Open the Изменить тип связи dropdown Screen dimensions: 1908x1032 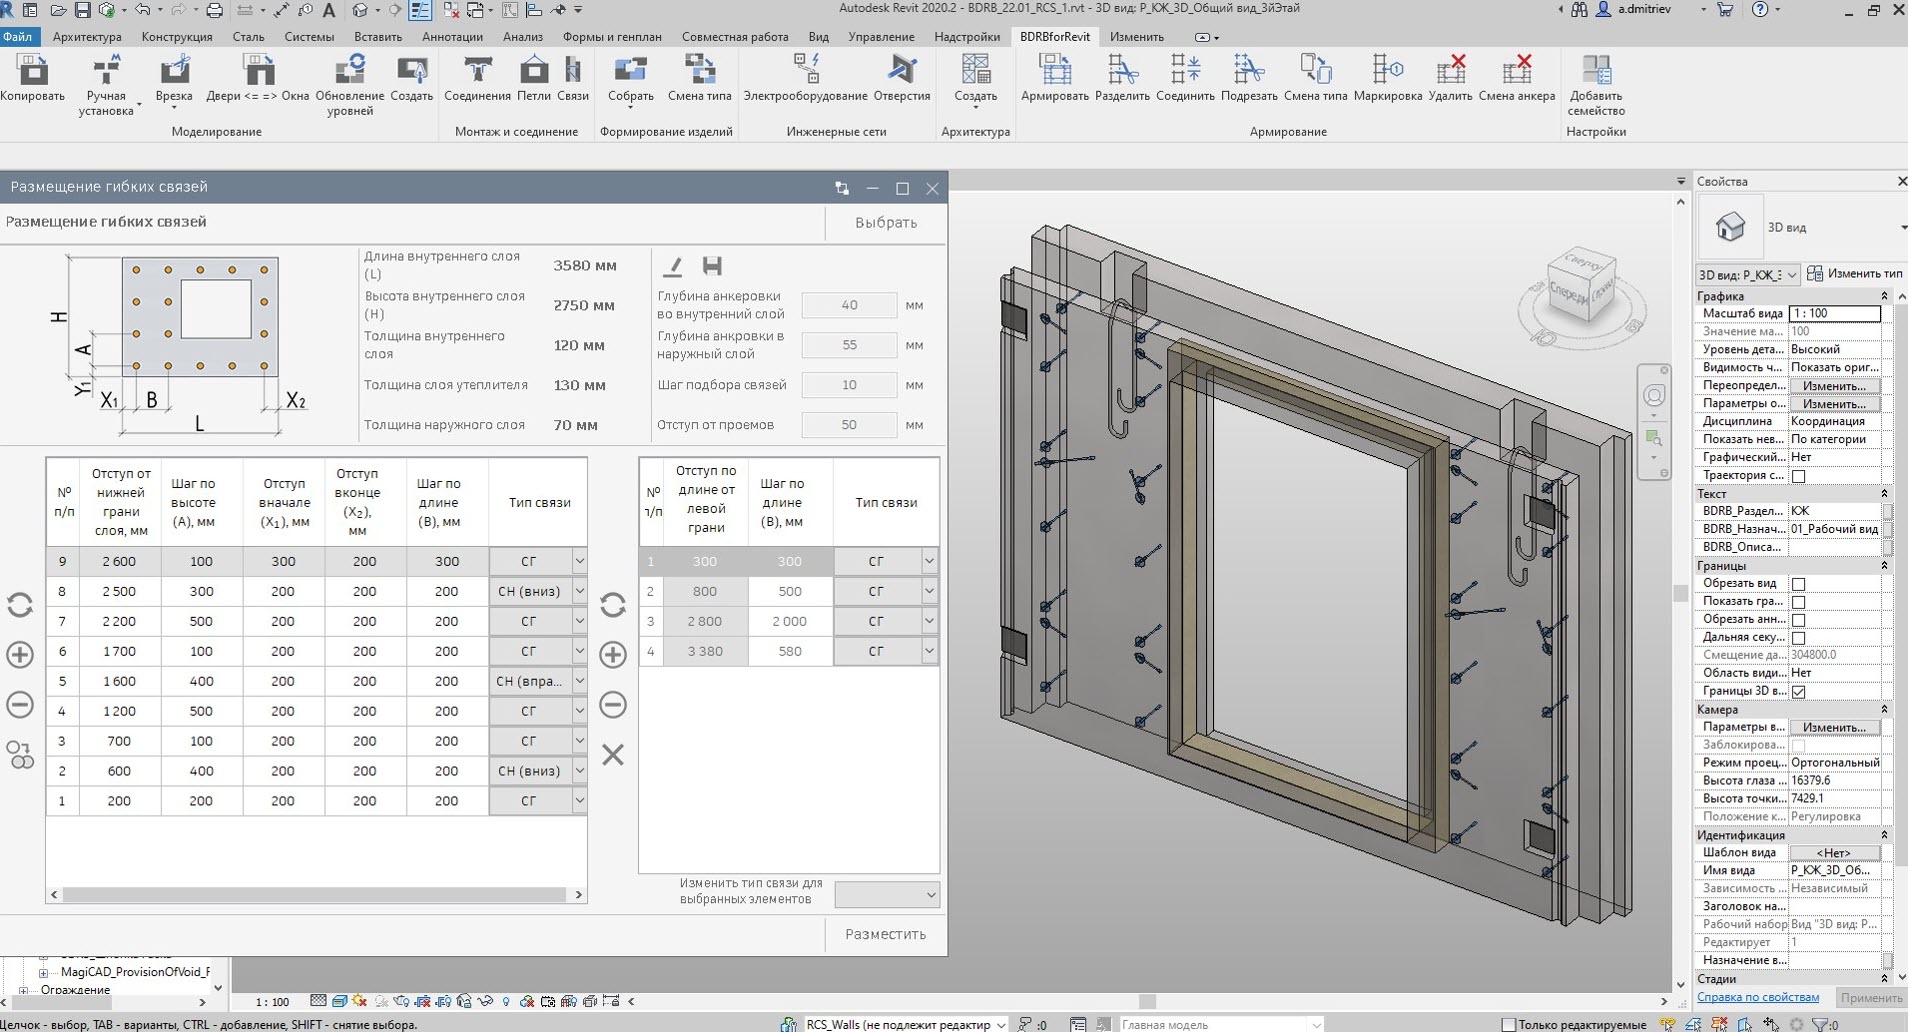tap(887, 894)
